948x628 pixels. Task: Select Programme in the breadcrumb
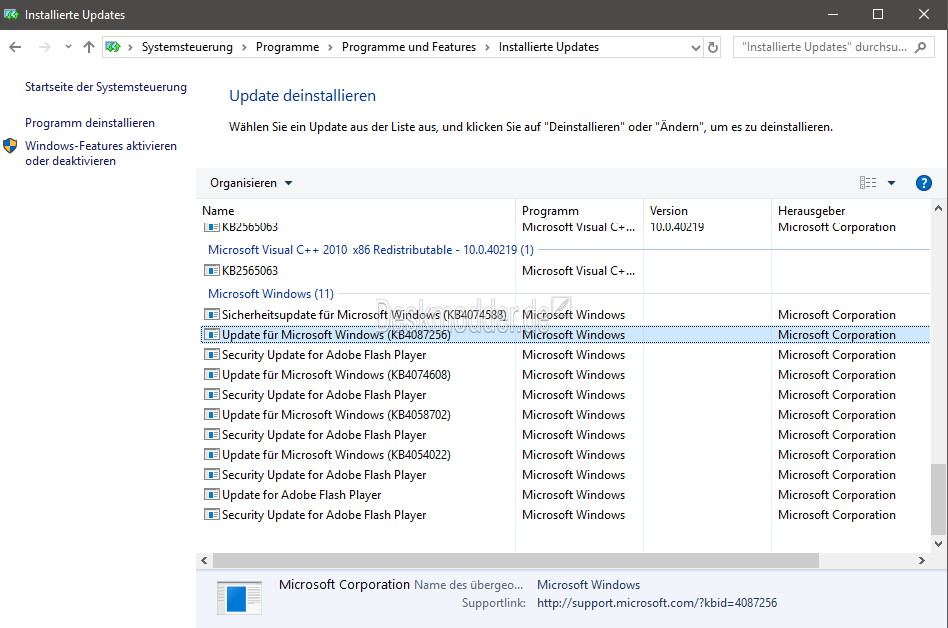click(x=287, y=47)
